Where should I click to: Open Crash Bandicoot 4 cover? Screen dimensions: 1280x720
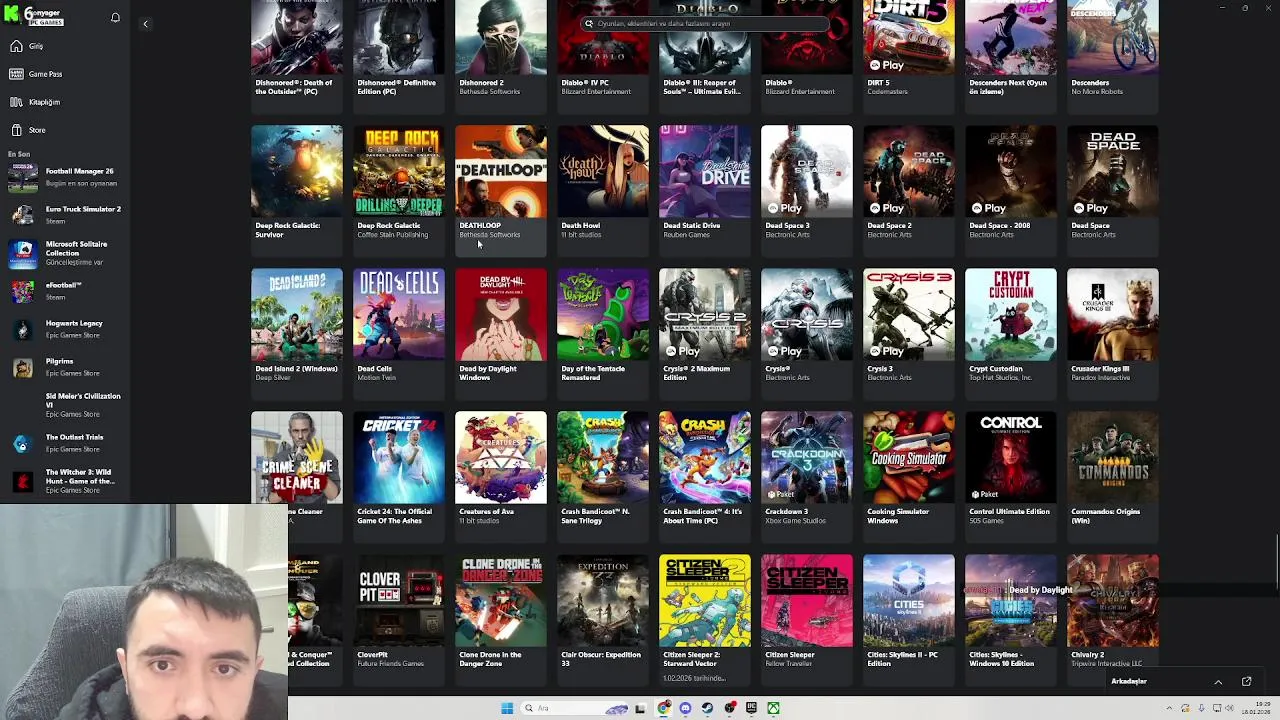point(705,457)
